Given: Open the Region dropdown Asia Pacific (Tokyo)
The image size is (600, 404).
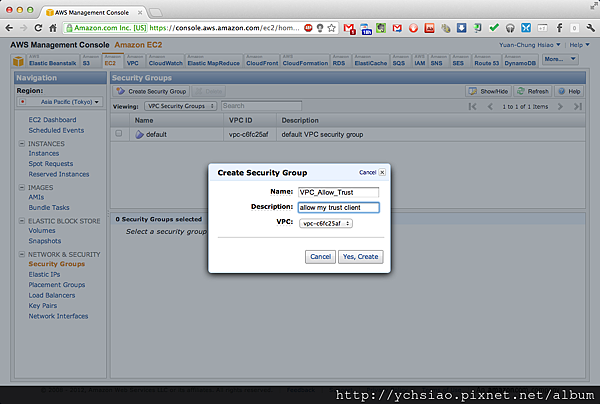Looking at the screenshot, I should (60, 102).
